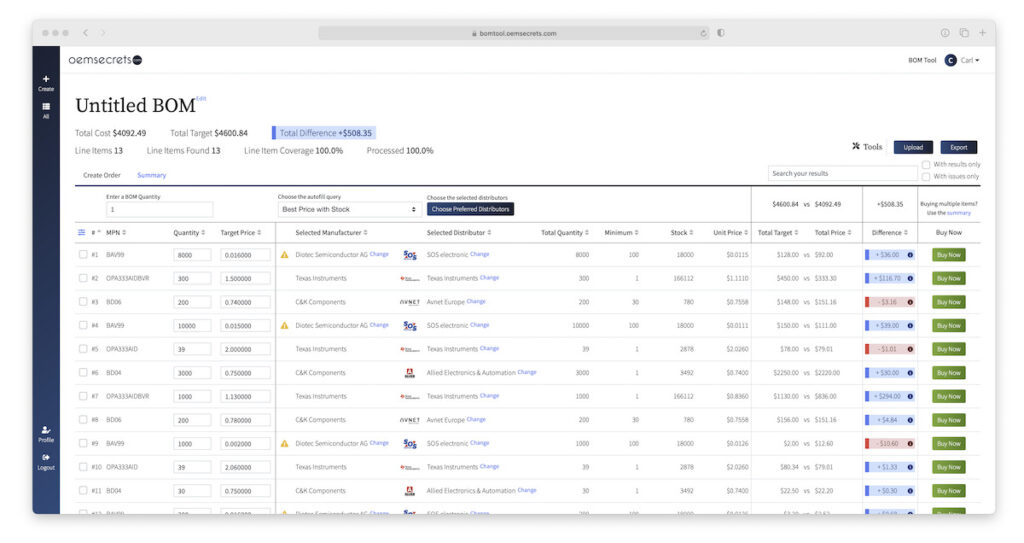Screen dimensions: 1024x543
Task: Click the Quantity field of row #2
Action: [x=192, y=278]
